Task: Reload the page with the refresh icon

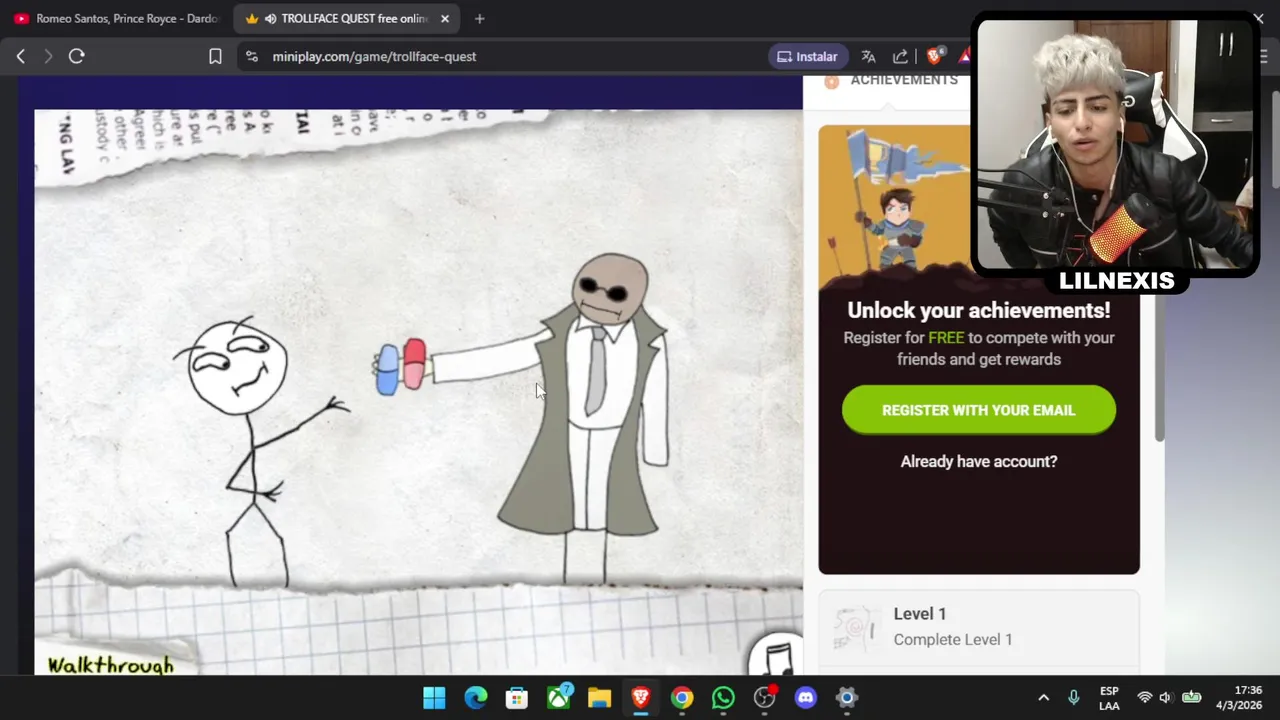Action: (x=76, y=57)
